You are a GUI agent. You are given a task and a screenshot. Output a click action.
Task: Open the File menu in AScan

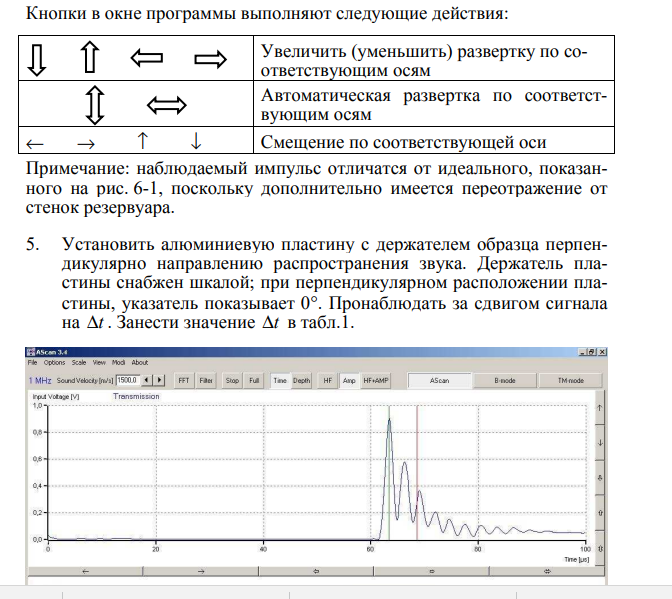[32, 362]
